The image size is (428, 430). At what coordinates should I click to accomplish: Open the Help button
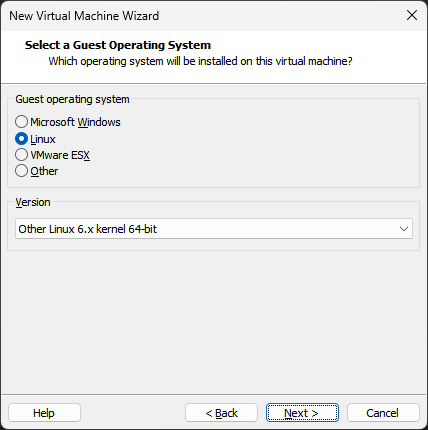tap(44, 413)
